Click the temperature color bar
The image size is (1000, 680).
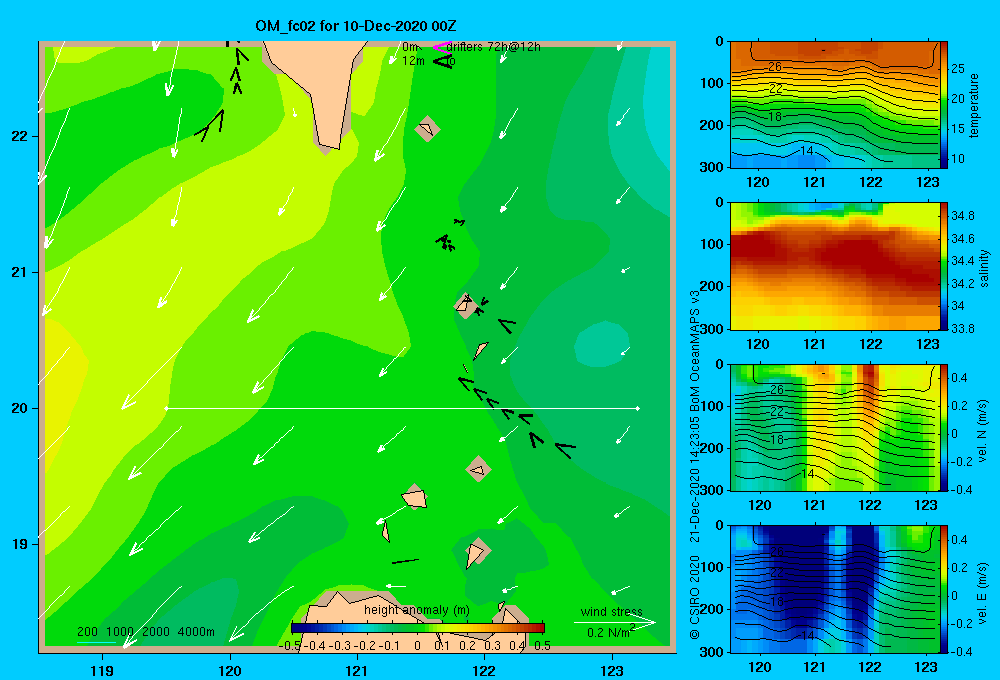pos(943,105)
